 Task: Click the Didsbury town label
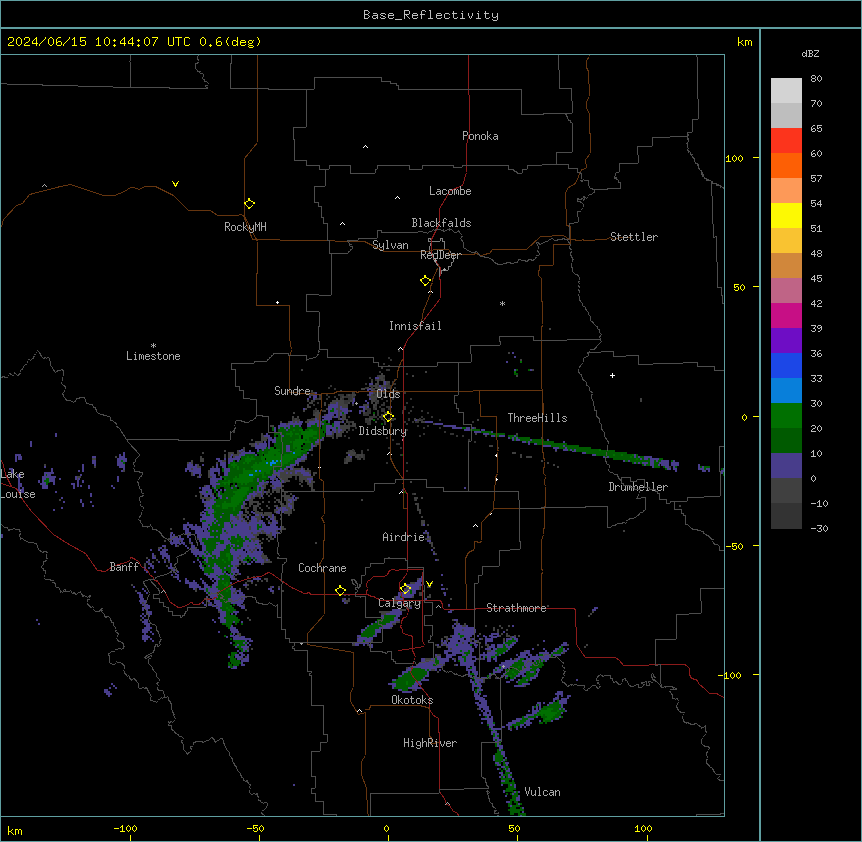pyautogui.click(x=383, y=431)
